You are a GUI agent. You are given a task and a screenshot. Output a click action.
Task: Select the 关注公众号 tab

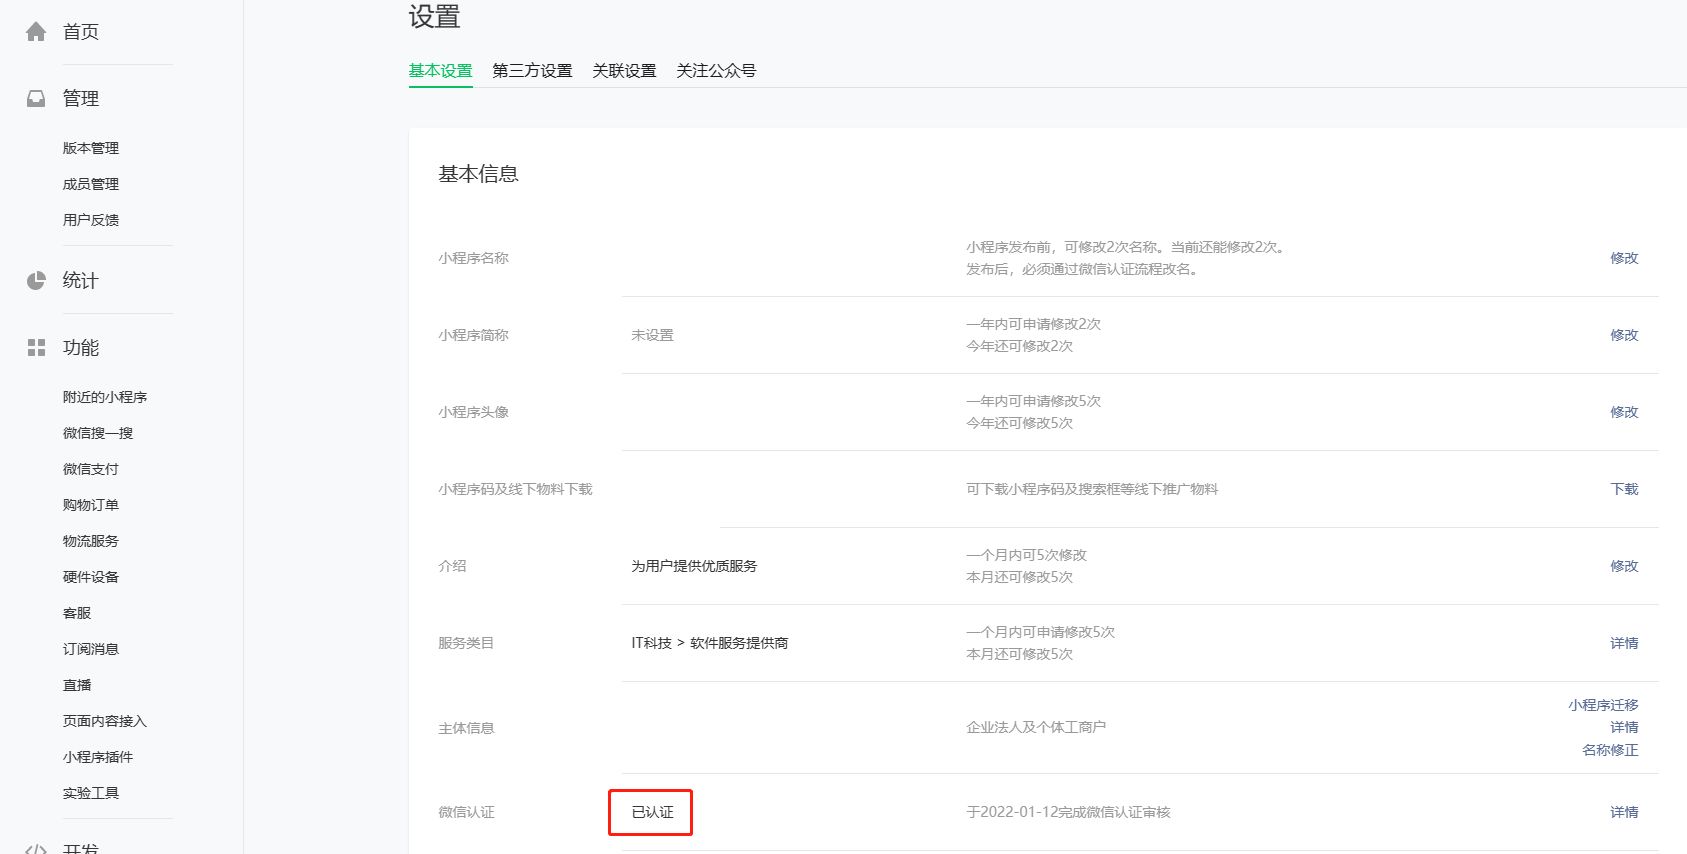[x=716, y=71]
